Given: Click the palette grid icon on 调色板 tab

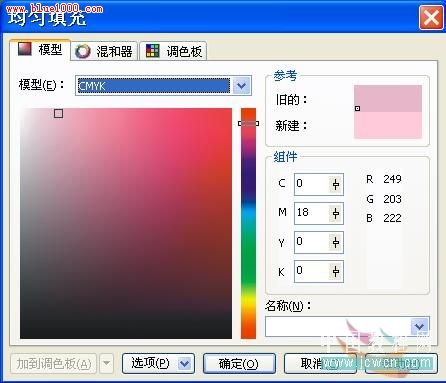Looking at the screenshot, I should (x=153, y=51).
